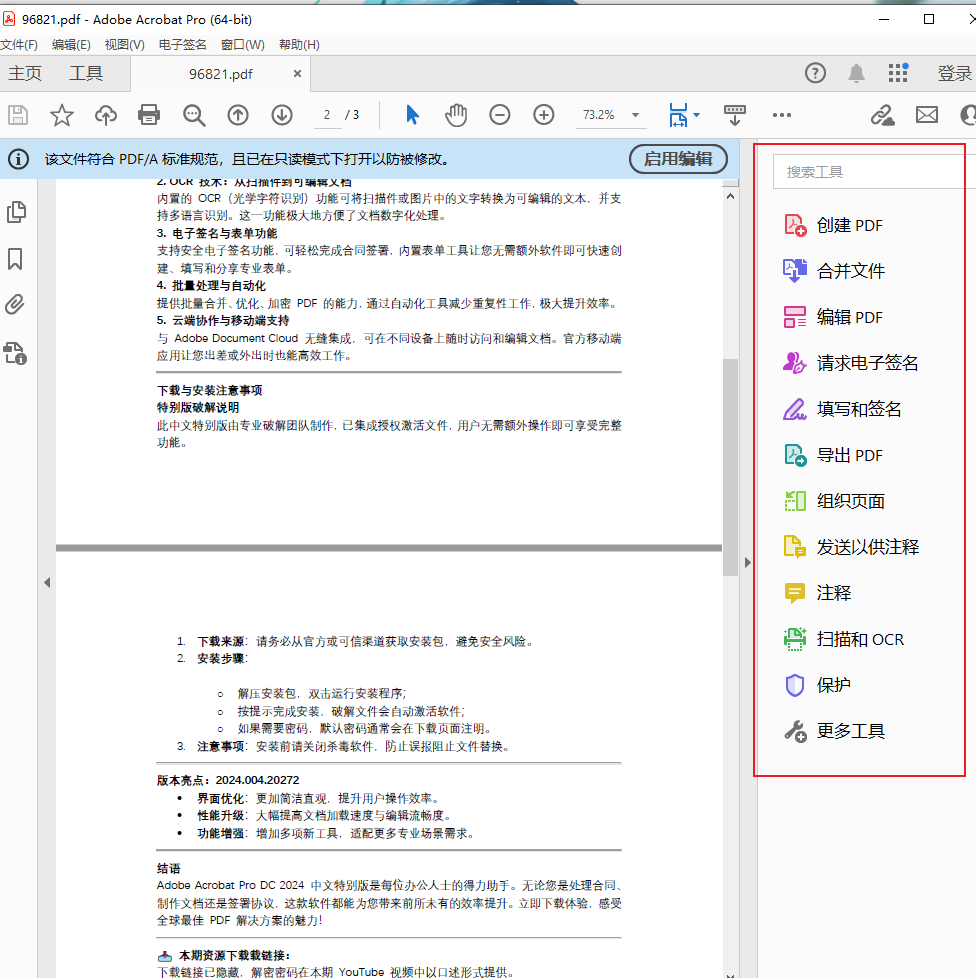The image size is (976, 978).
Task: Expand the left navigation pane arrow
Action: point(47,583)
